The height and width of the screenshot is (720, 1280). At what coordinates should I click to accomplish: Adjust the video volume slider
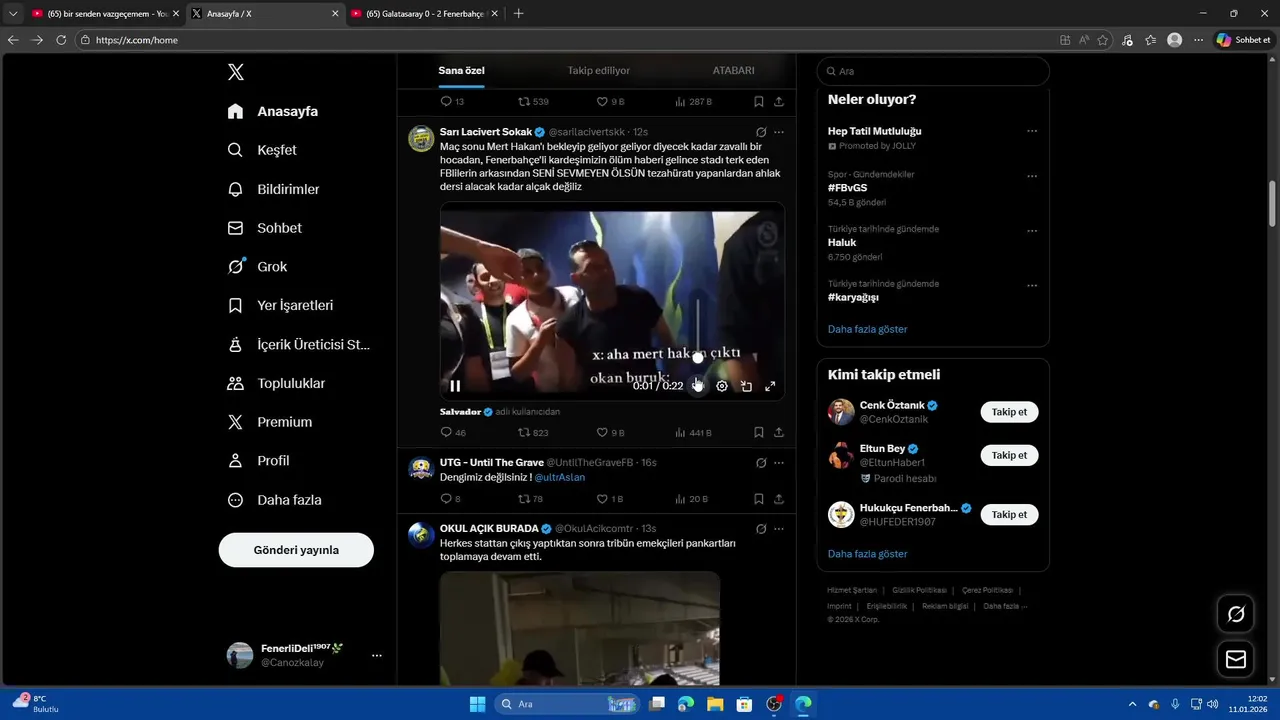click(x=698, y=328)
